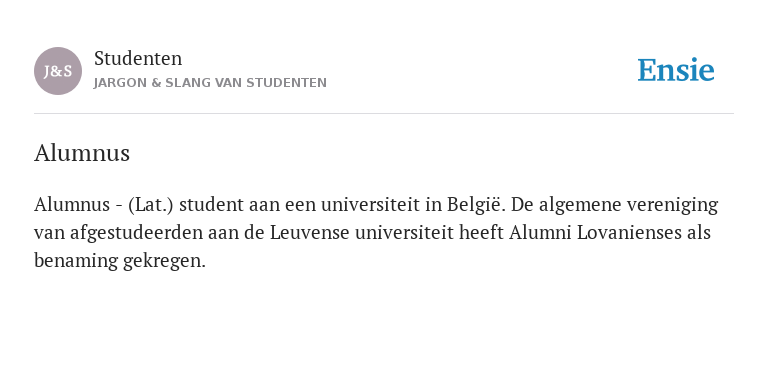The height and width of the screenshot is (384, 768).
Task: Select the Jargon & Slang van Studenten subtitle
Action: pyautogui.click(x=210, y=83)
